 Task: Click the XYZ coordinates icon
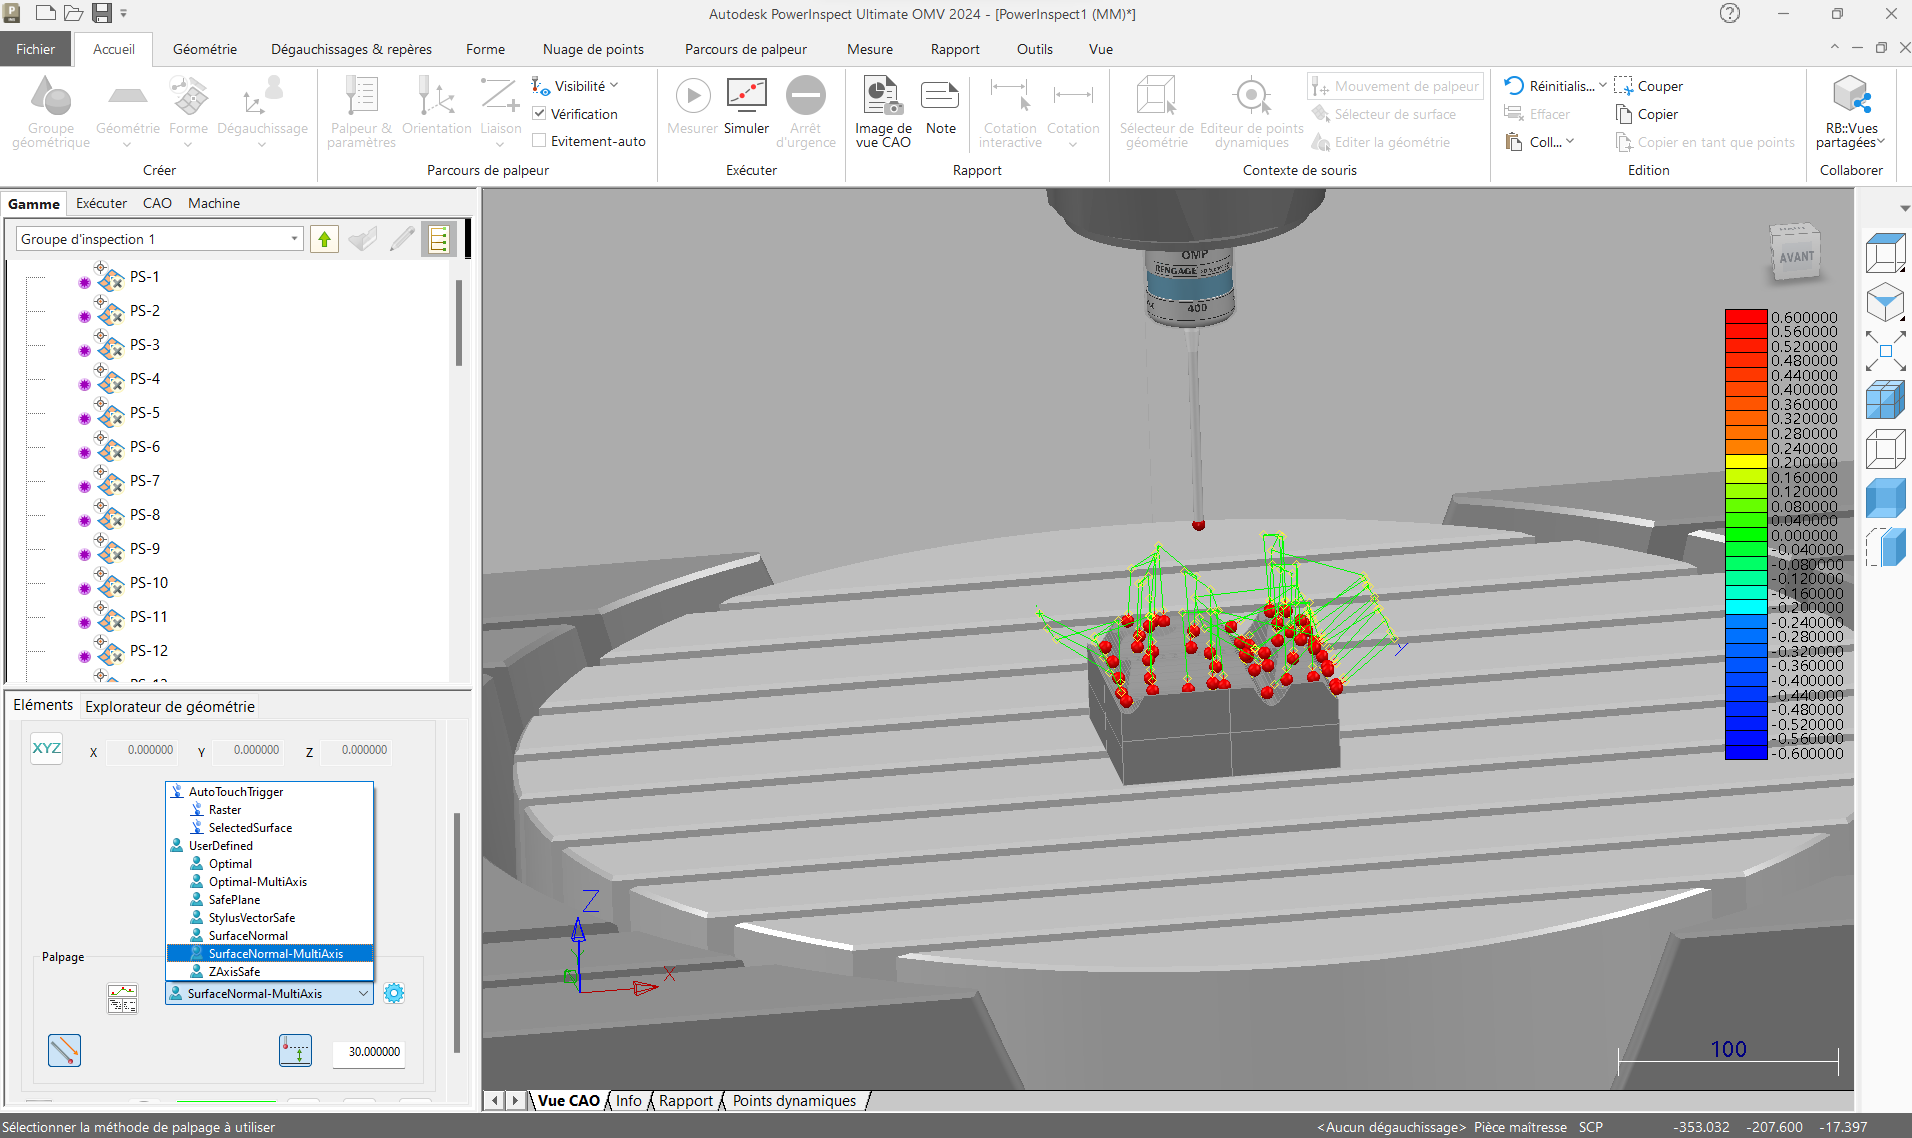tap(47, 749)
